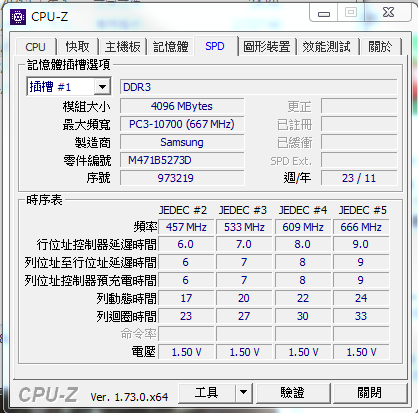Image resolution: width=419 pixels, height=419 pixels.
Task: Click the JEDEC #5 voltage 1.50 V
Action: coord(361,352)
